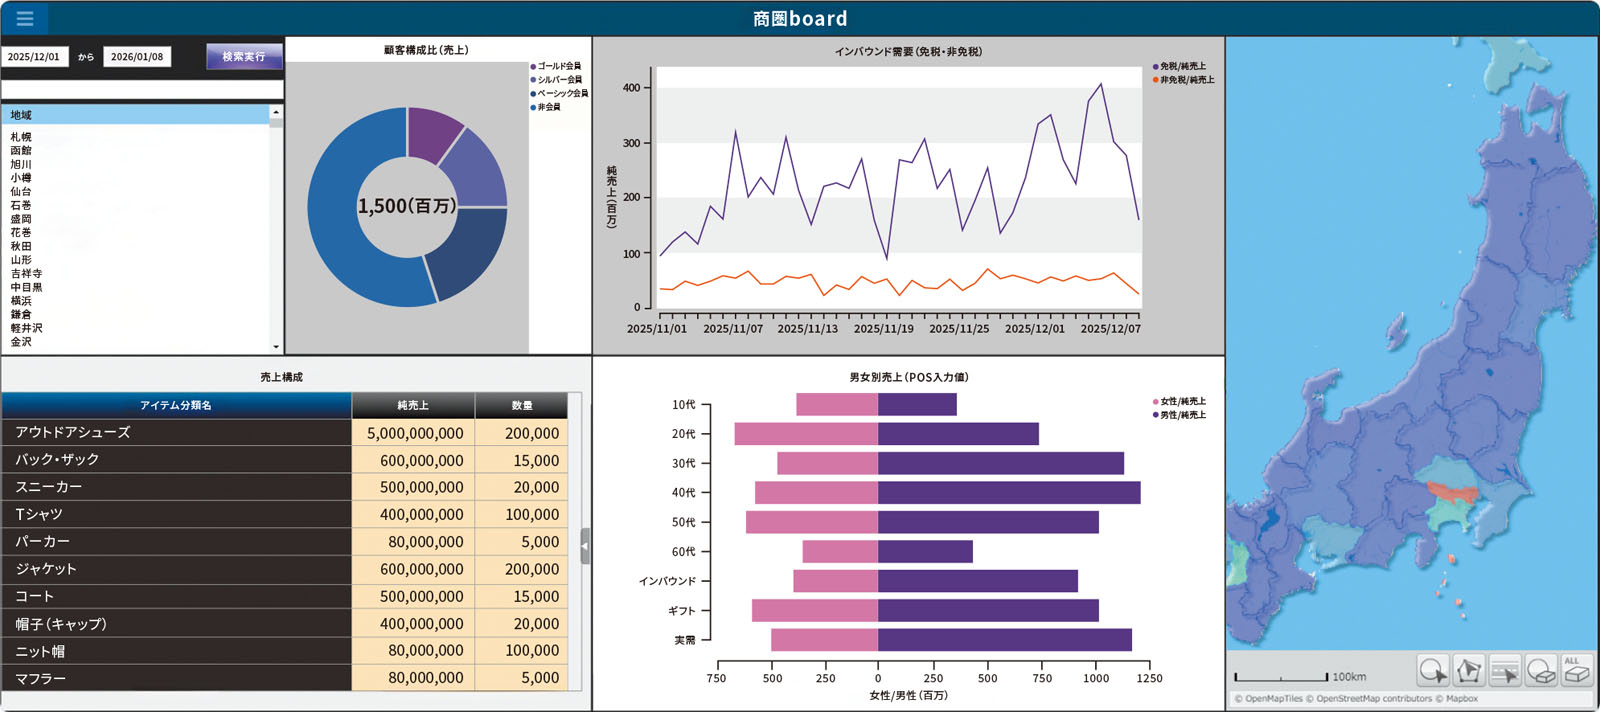Viewport: 1600px width, 712px height.
Task: Open the hamburger menu in header
Action: point(25,18)
